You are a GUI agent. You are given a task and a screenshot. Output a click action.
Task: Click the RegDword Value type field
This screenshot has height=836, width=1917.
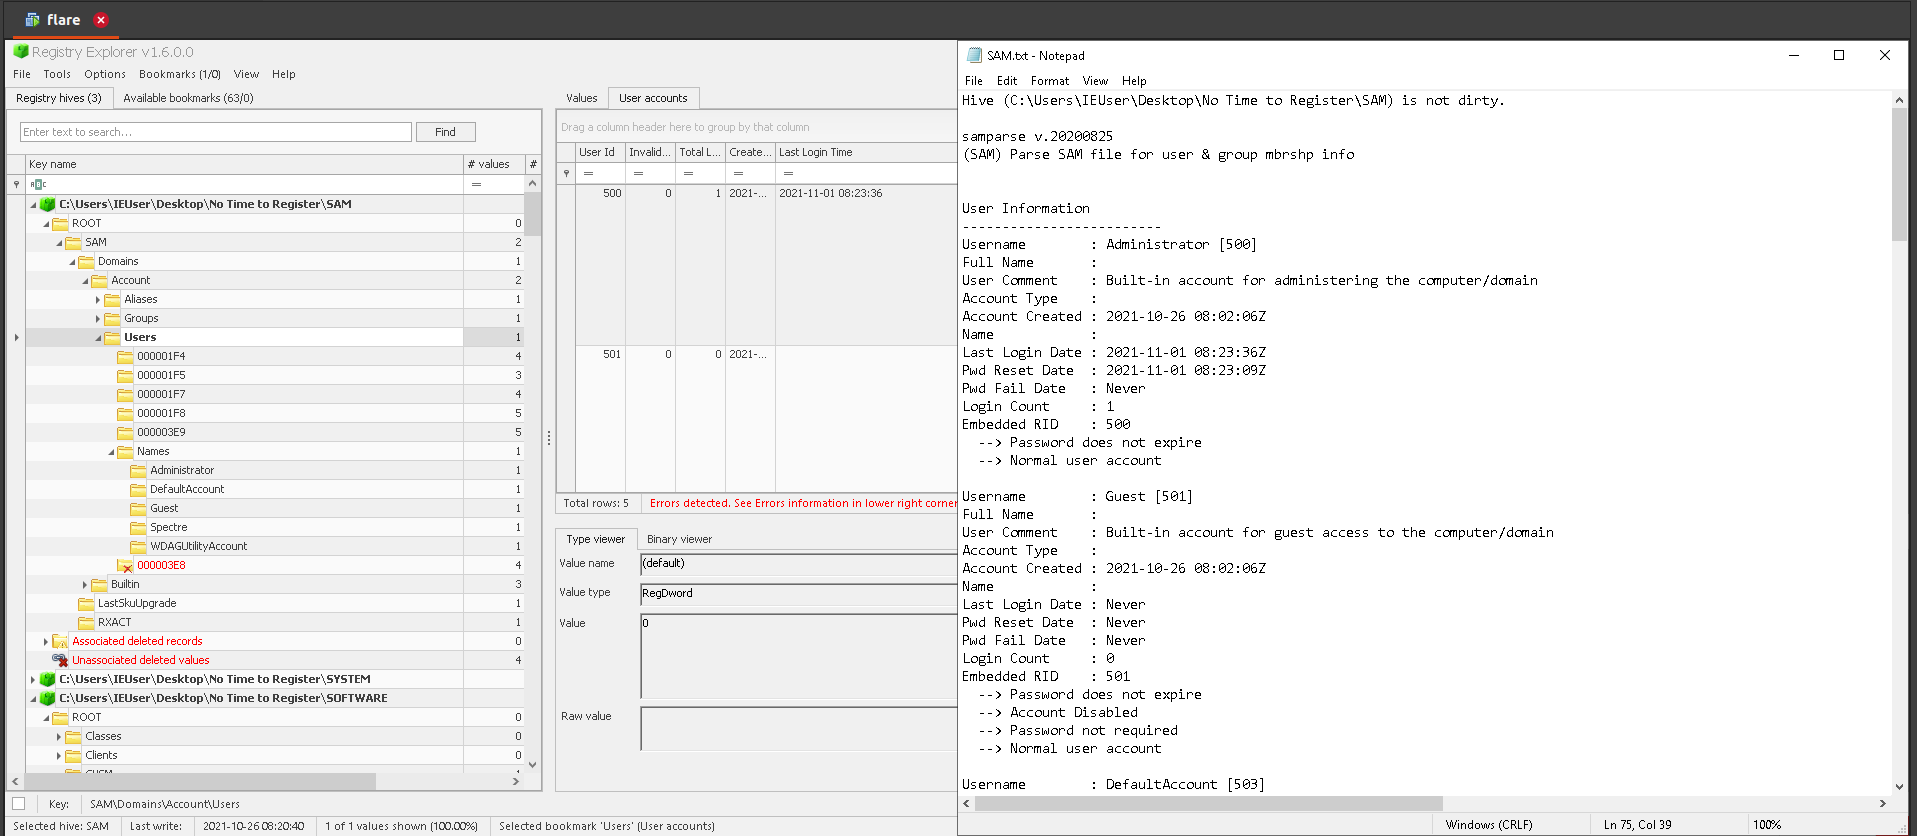pos(798,594)
